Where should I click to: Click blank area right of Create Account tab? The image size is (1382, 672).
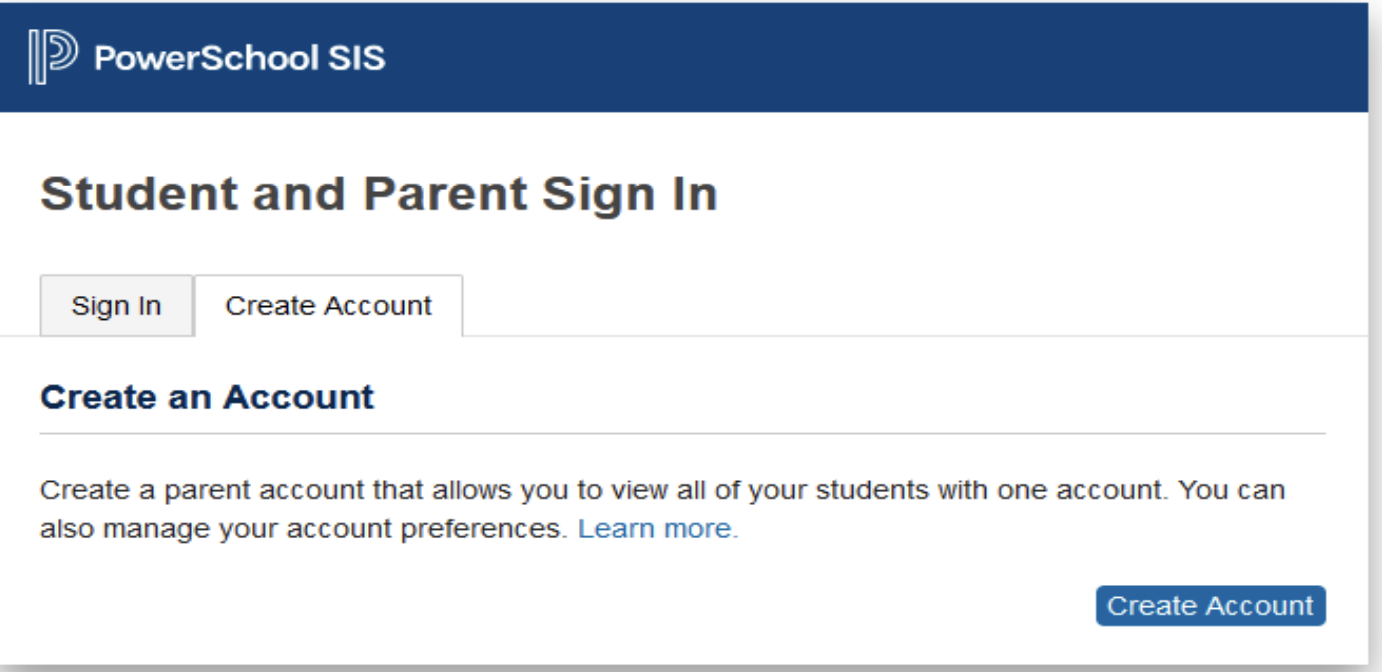pos(900,306)
